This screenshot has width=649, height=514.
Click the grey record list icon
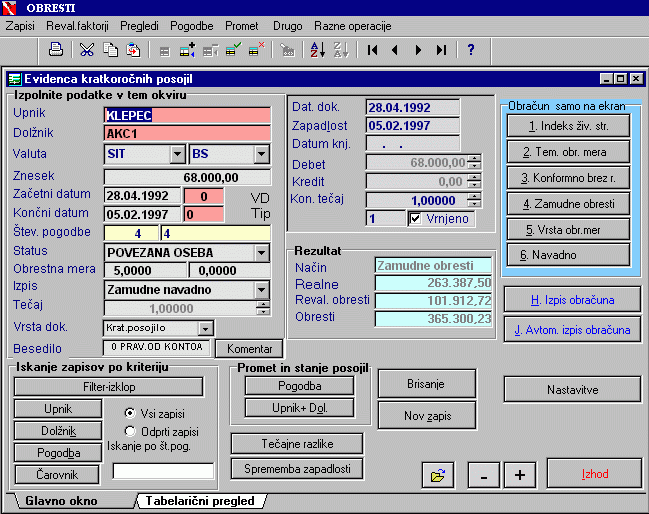(x=164, y=51)
